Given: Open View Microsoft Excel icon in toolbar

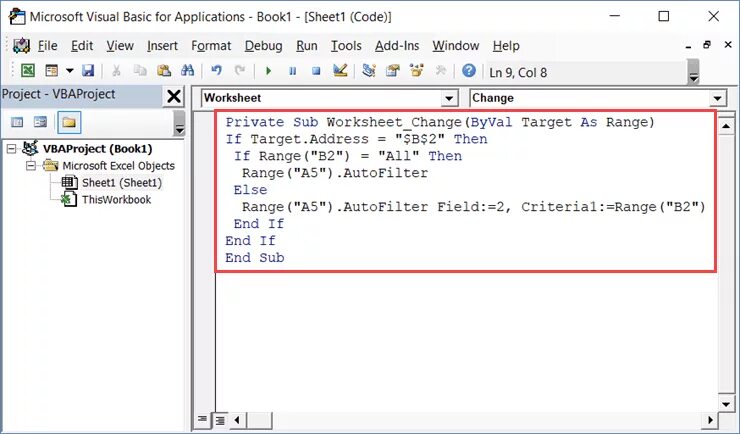Looking at the screenshot, I should (28, 71).
